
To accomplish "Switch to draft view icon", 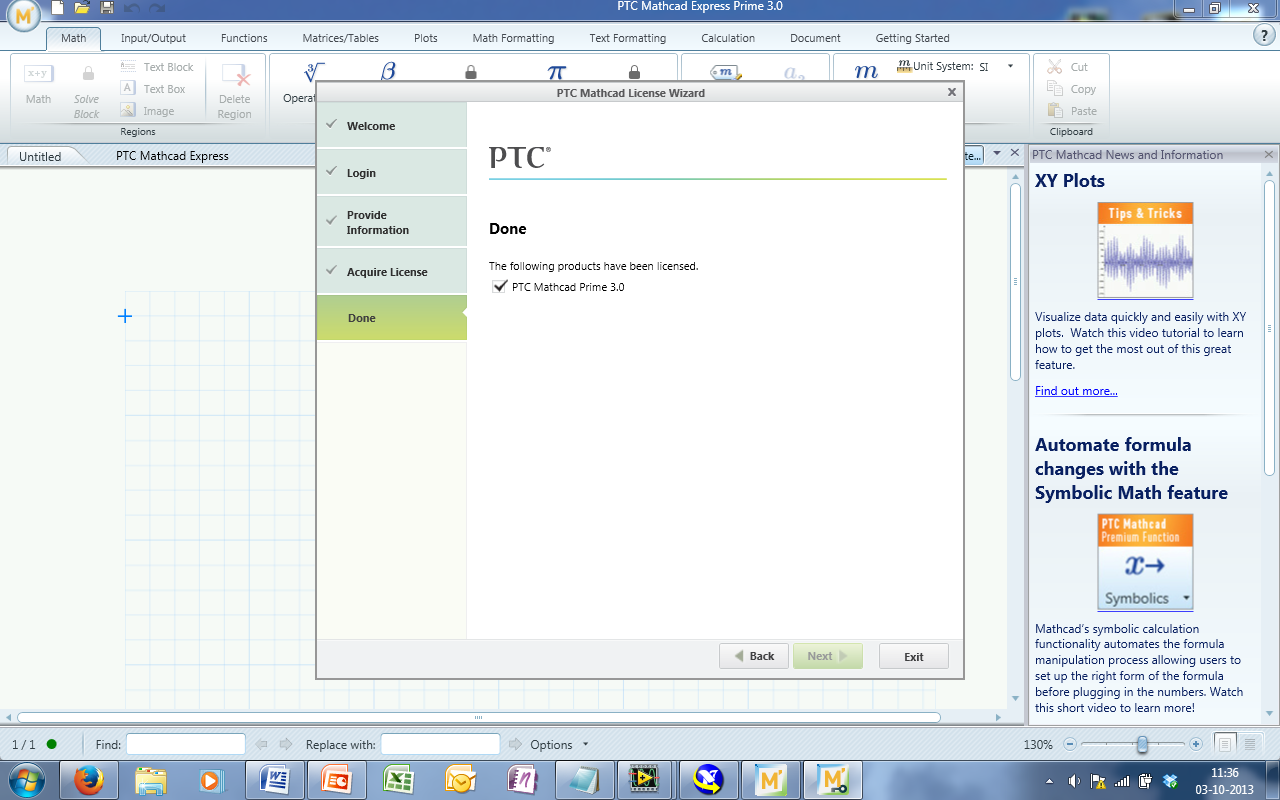I will [x=1249, y=744].
